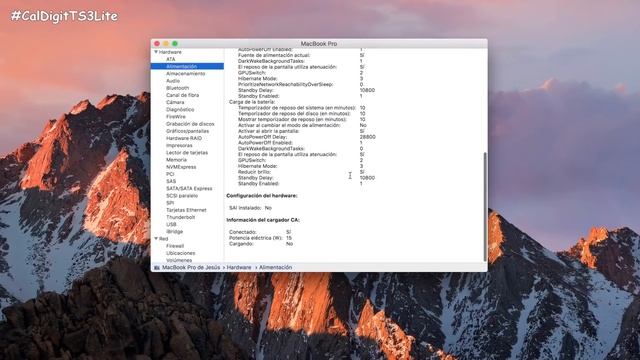The width and height of the screenshot is (640, 360).
Task: Click 'Activar al cambiar el modo de alimentación:' row
Action: tap(302, 125)
